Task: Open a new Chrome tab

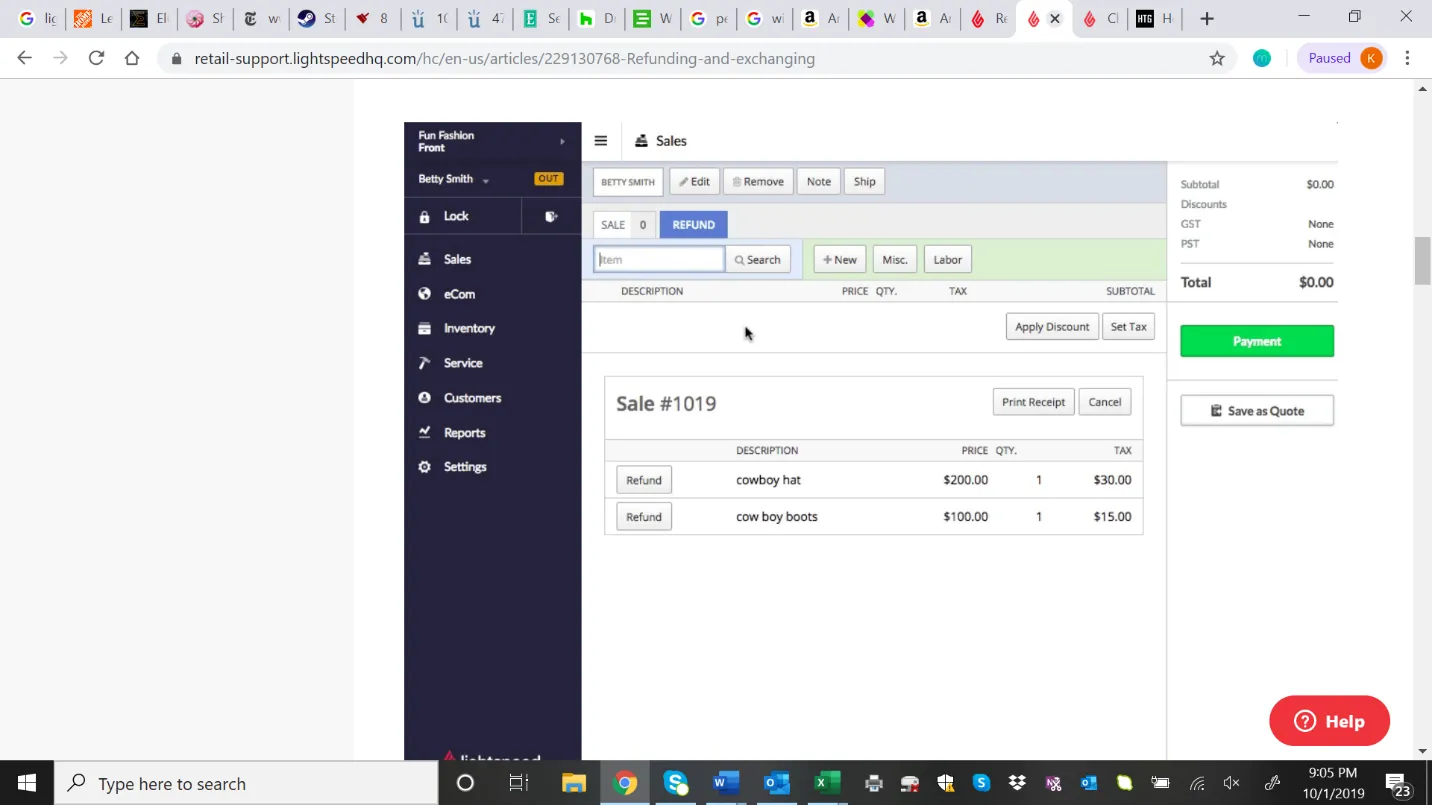Action: tap(1207, 18)
